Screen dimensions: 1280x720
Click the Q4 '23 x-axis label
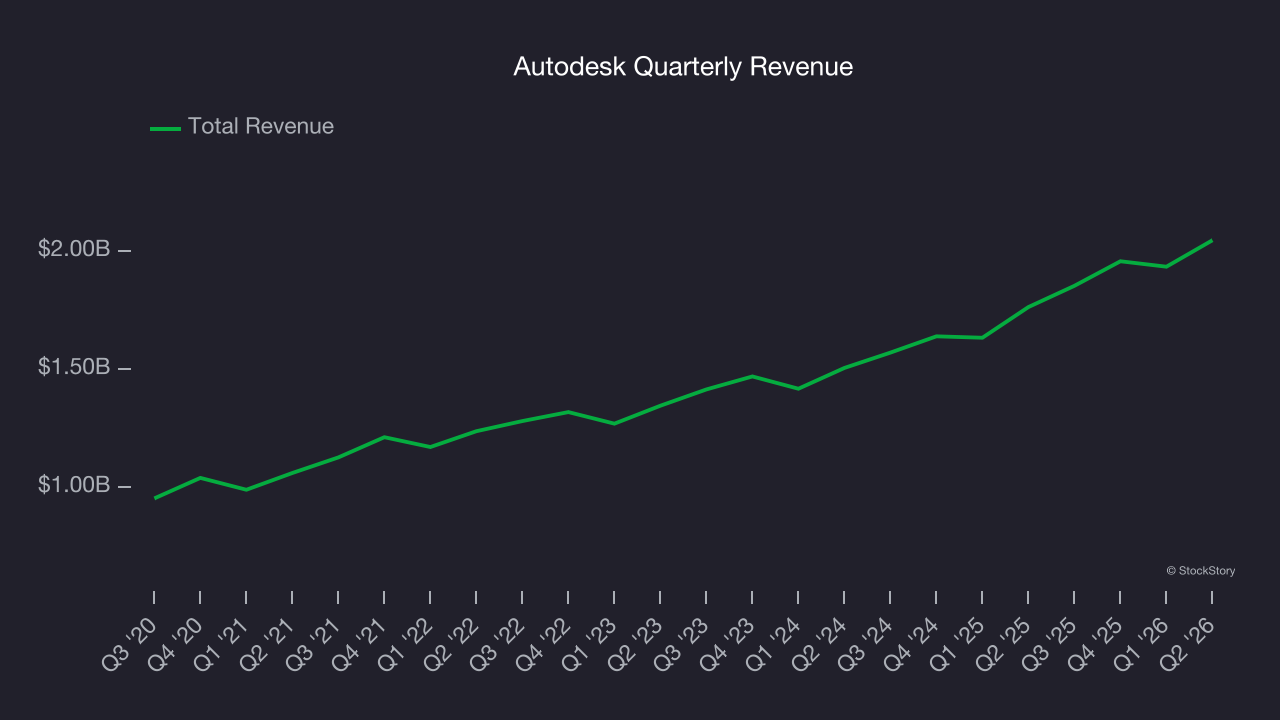pos(729,643)
